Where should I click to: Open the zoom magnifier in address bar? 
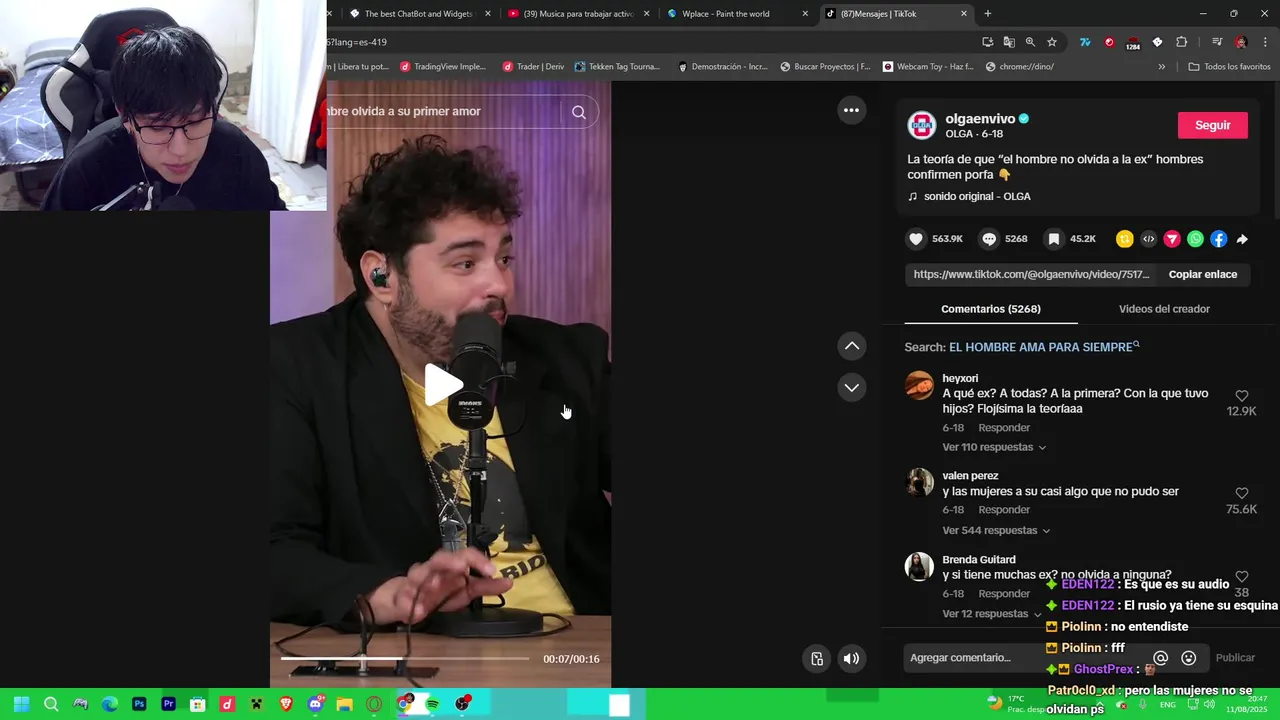[x=1030, y=42]
